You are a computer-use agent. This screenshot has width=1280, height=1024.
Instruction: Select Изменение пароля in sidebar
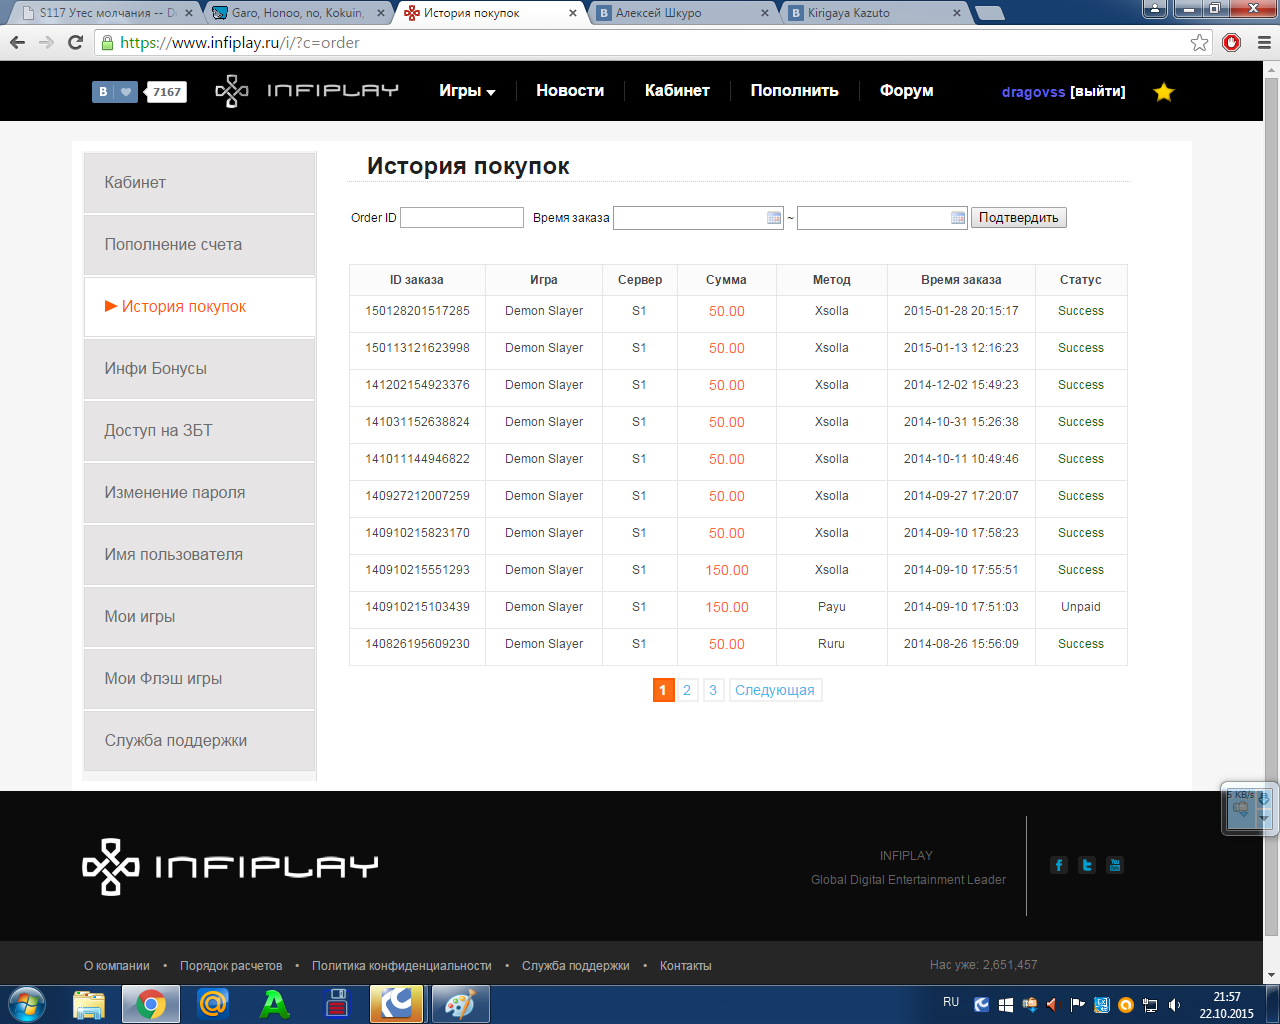(200, 492)
